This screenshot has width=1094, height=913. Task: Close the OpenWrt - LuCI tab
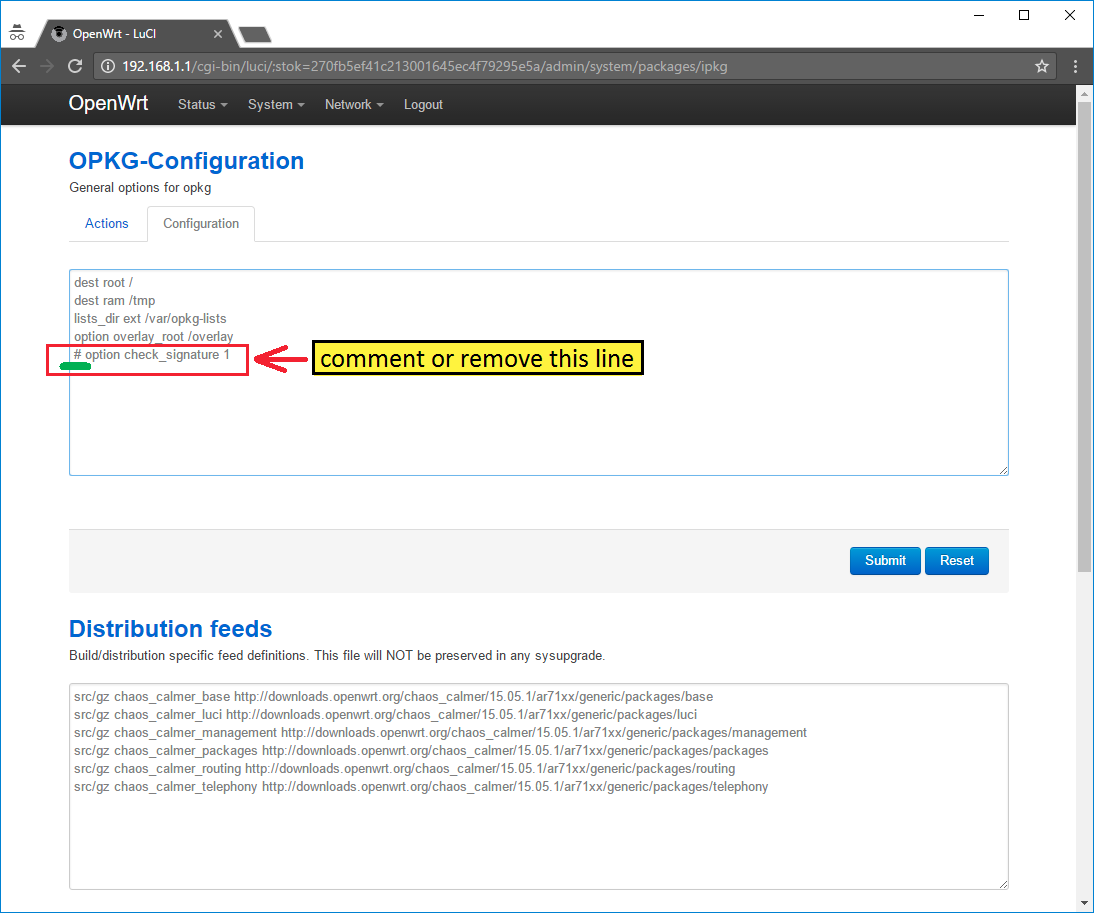(218, 33)
